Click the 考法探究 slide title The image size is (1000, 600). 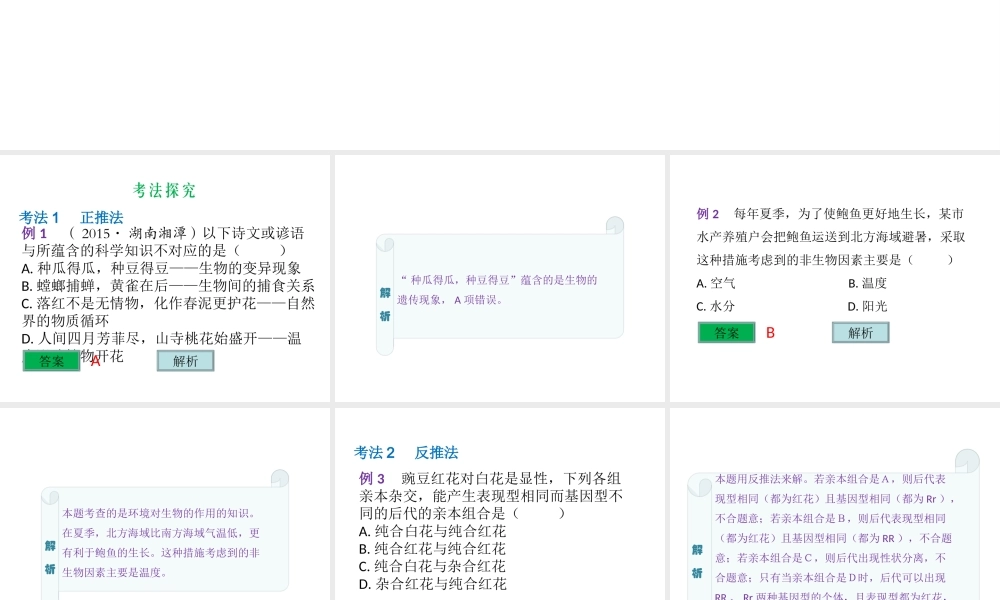tap(165, 190)
